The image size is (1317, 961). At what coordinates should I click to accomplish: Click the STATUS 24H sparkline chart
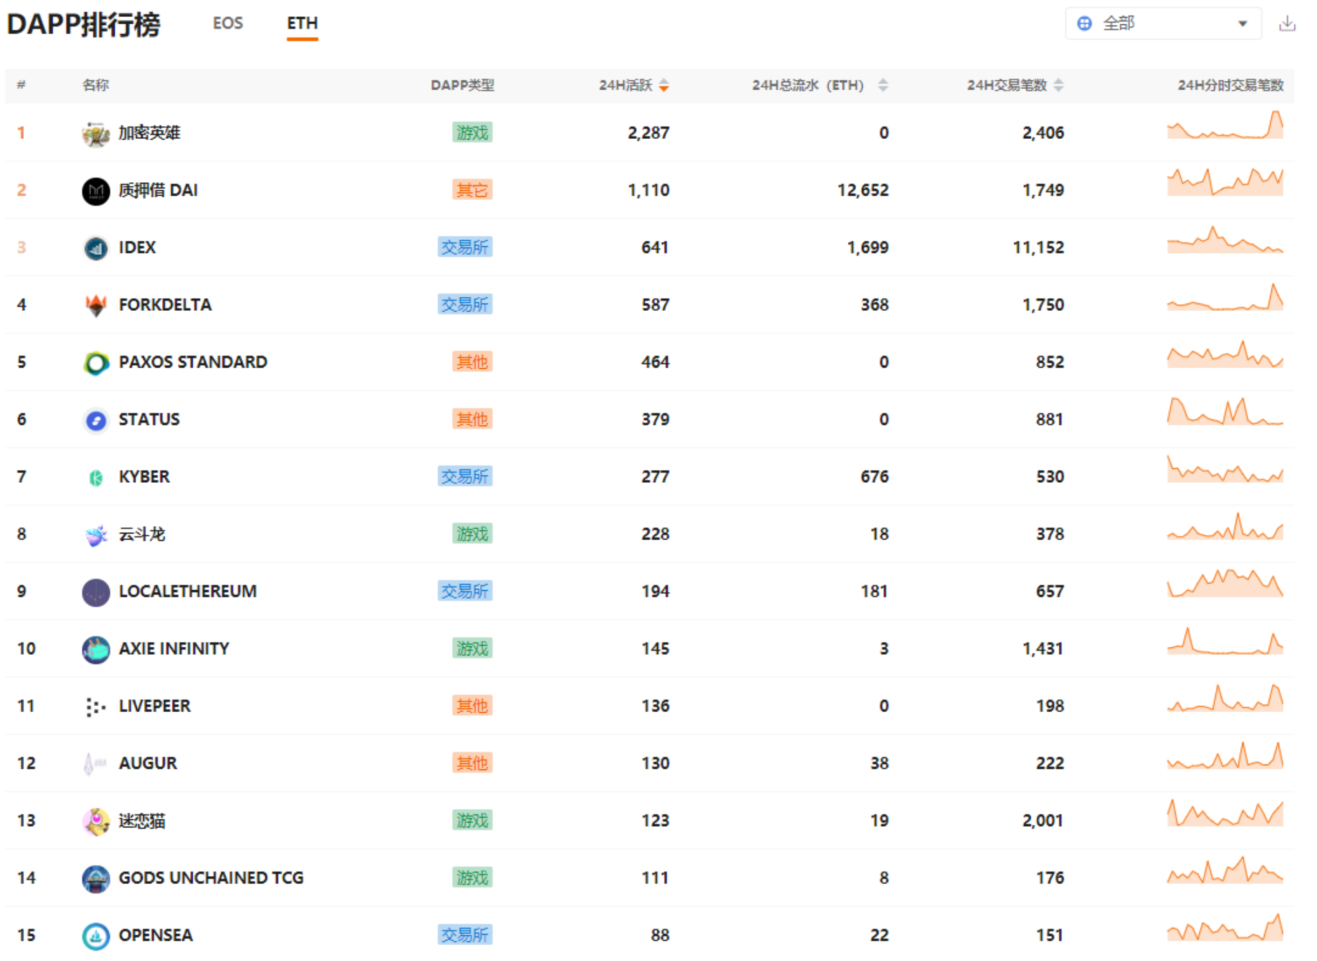point(1225,412)
